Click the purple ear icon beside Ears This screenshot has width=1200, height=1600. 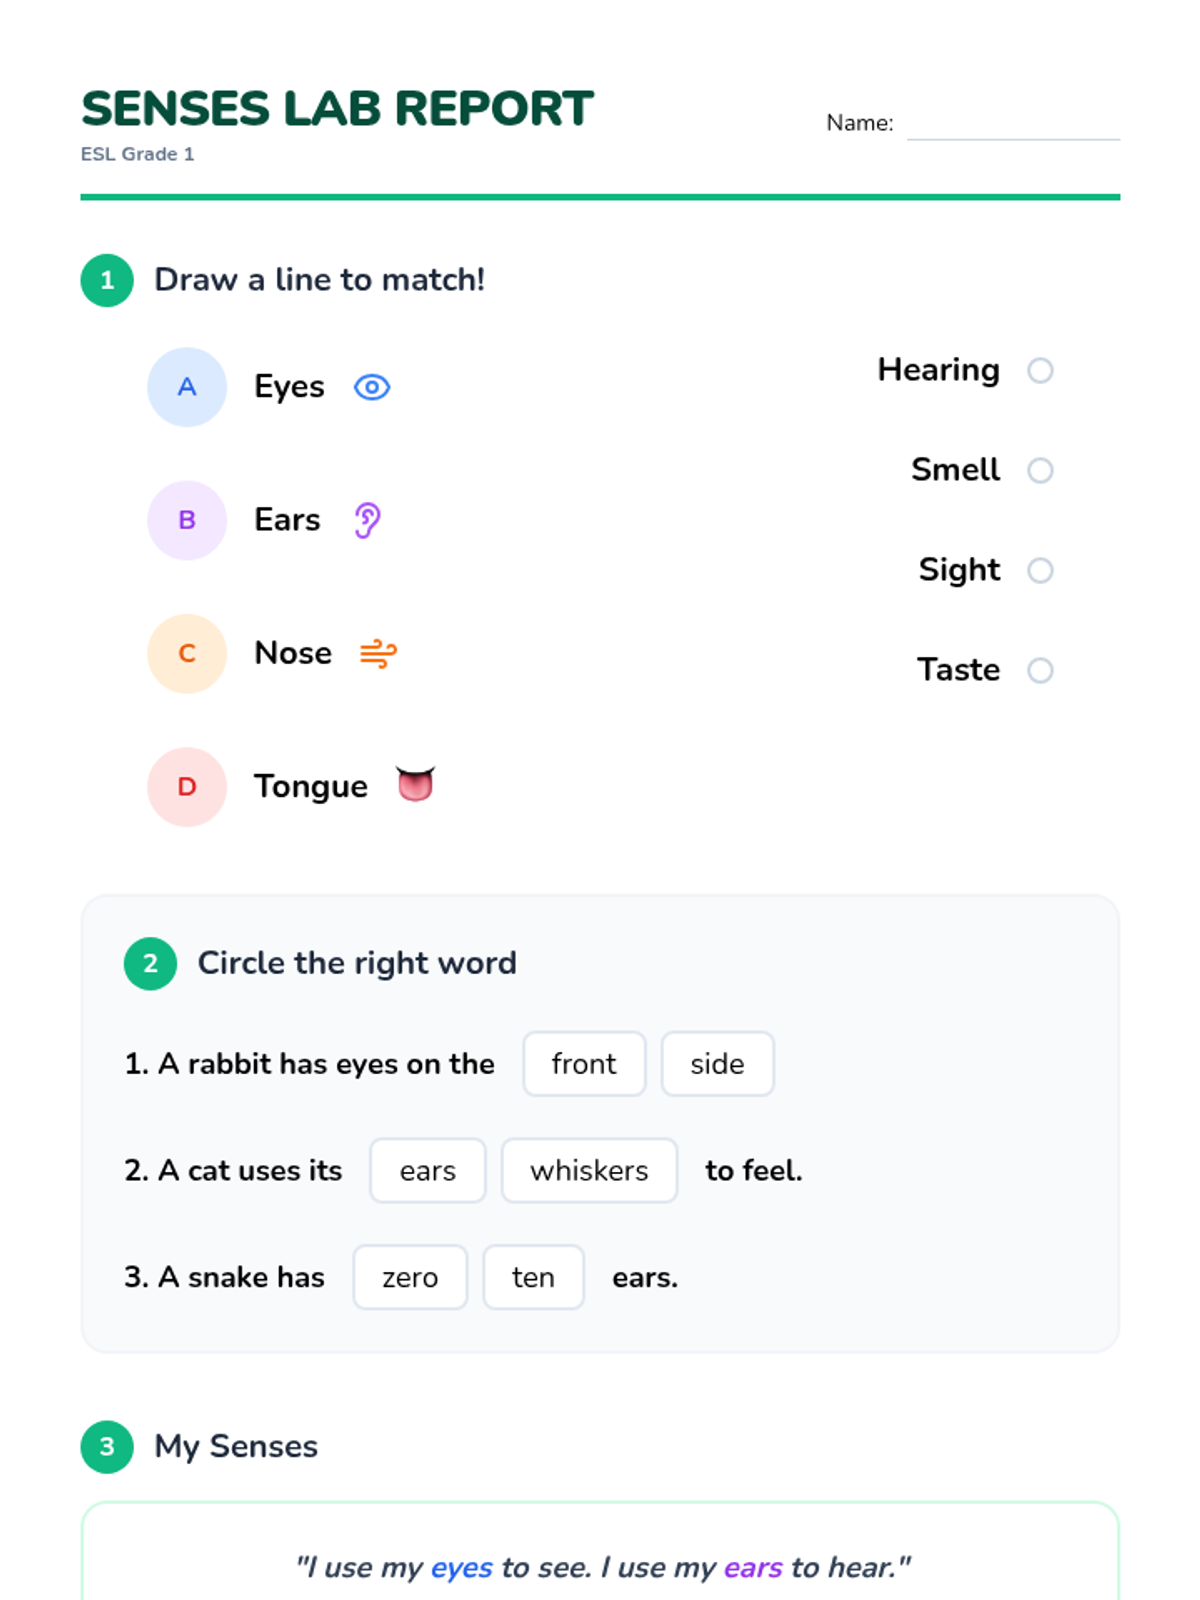pyautogui.click(x=367, y=520)
